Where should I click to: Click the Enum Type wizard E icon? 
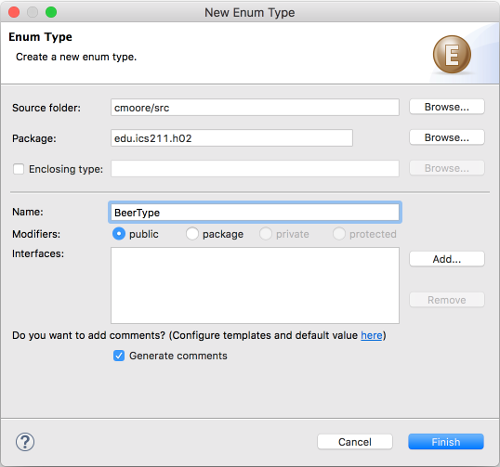(452, 54)
